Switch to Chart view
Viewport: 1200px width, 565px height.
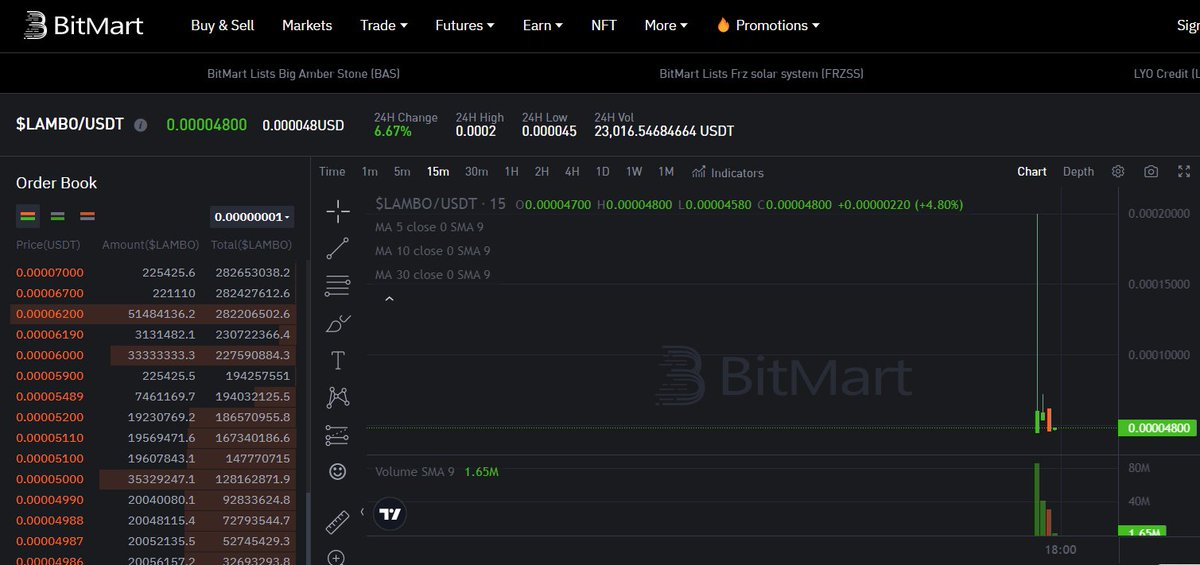[x=1032, y=172]
